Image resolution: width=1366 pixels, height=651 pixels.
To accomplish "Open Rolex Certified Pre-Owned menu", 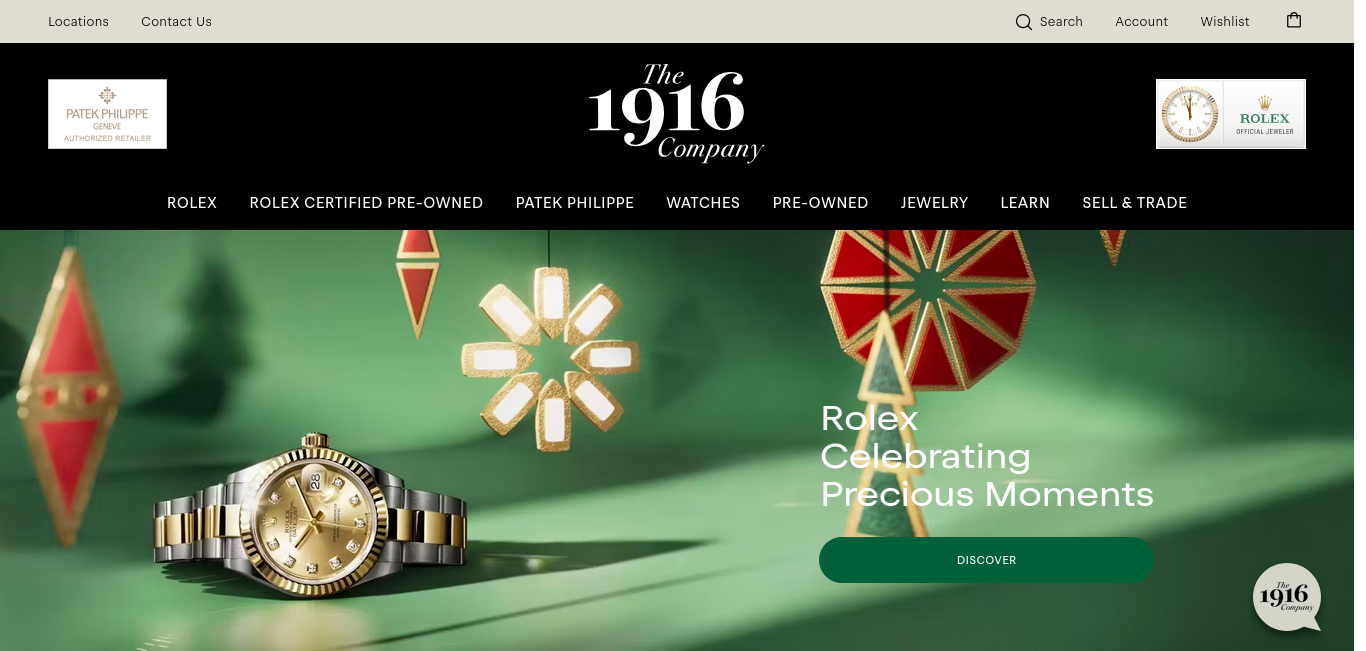I will [x=366, y=203].
